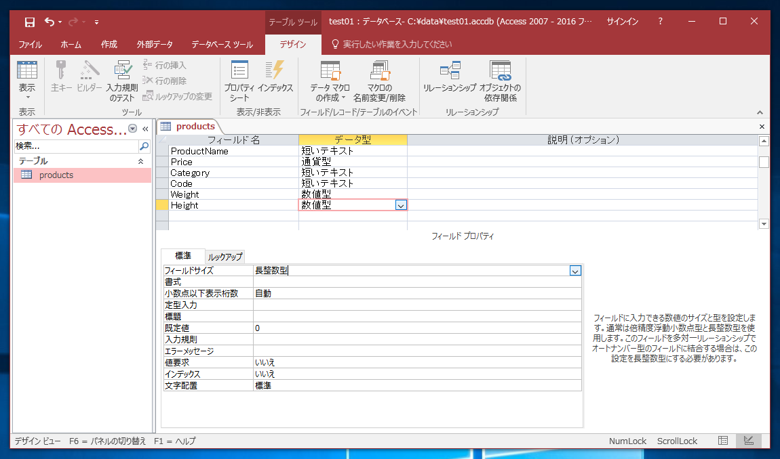Open the リレーションシップ relationships window

tap(450, 76)
